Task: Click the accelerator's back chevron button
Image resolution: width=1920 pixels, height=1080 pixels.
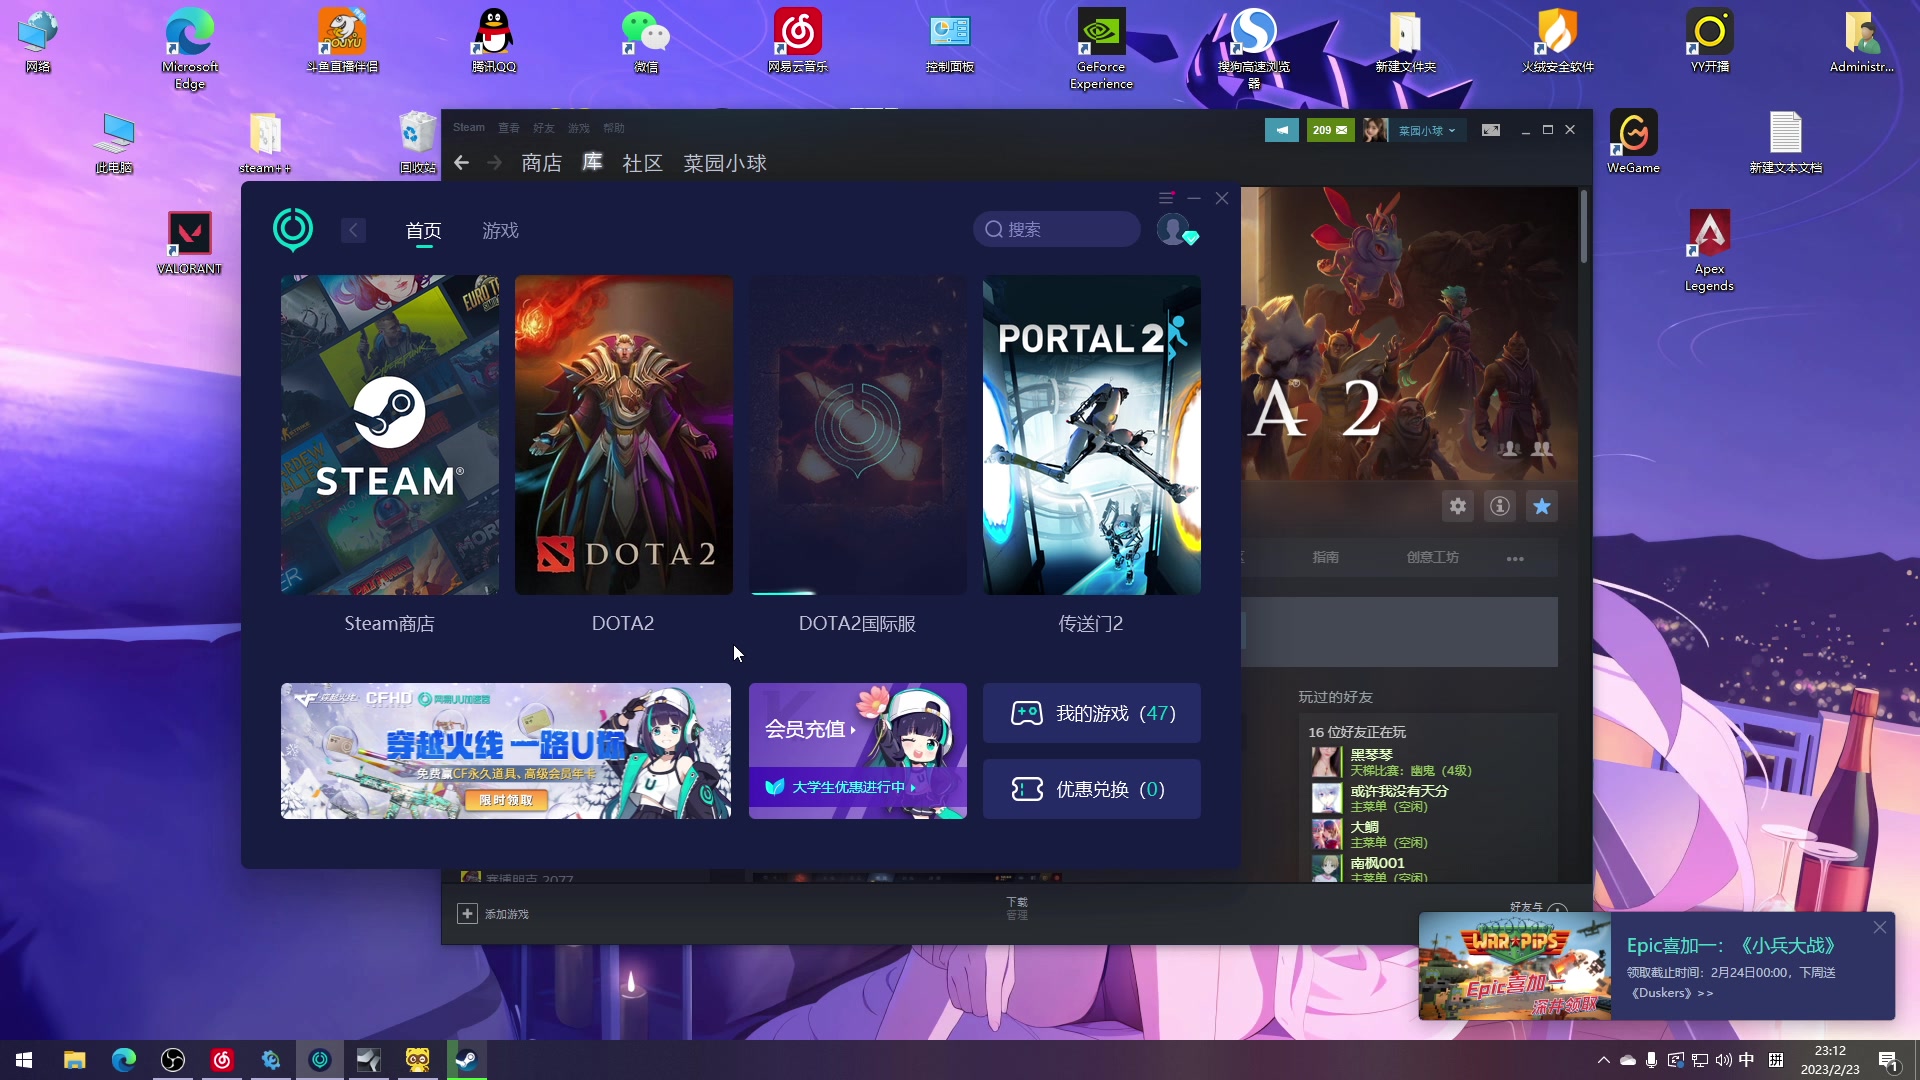Action: click(x=353, y=230)
